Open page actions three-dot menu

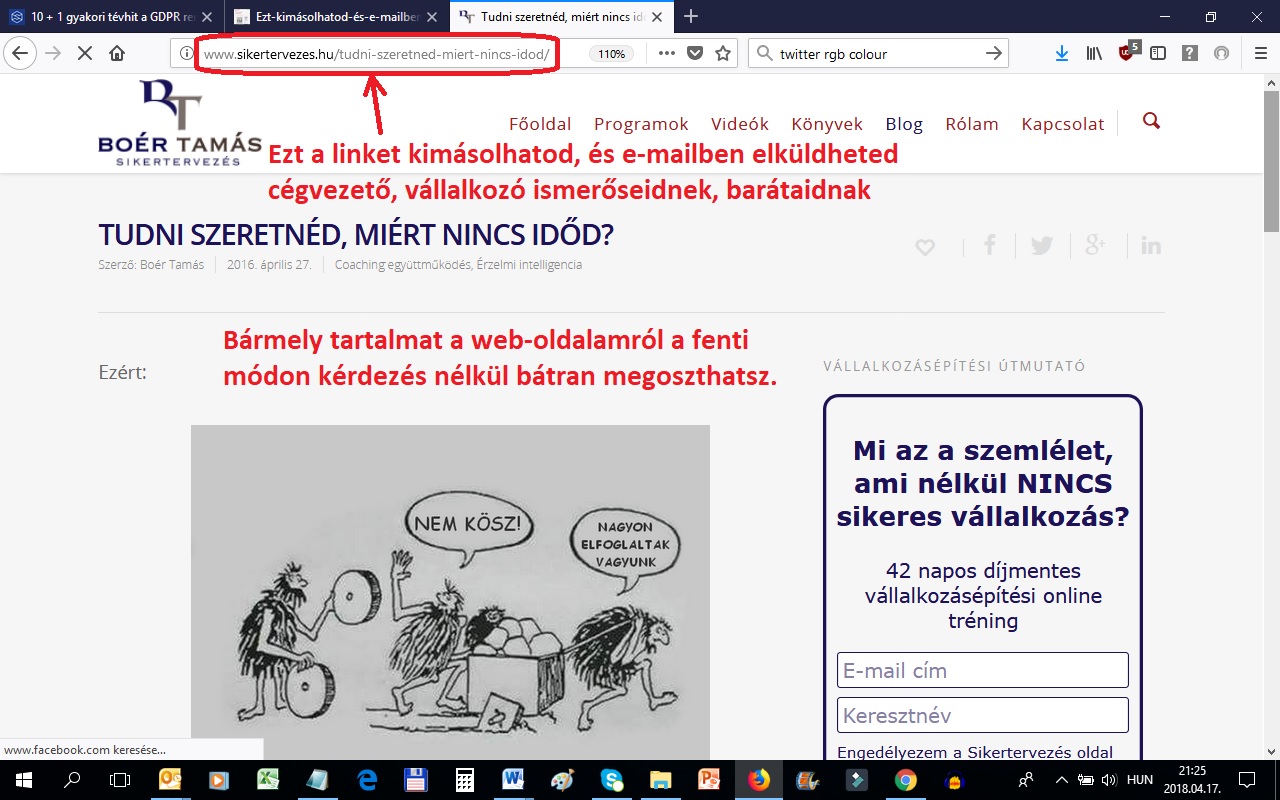pos(666,53)
